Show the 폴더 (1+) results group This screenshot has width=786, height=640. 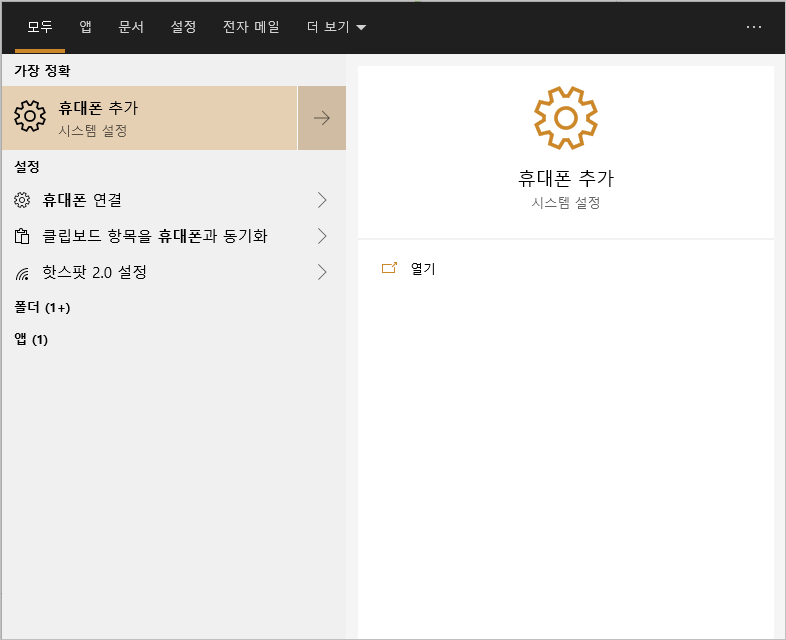[43, 307]
